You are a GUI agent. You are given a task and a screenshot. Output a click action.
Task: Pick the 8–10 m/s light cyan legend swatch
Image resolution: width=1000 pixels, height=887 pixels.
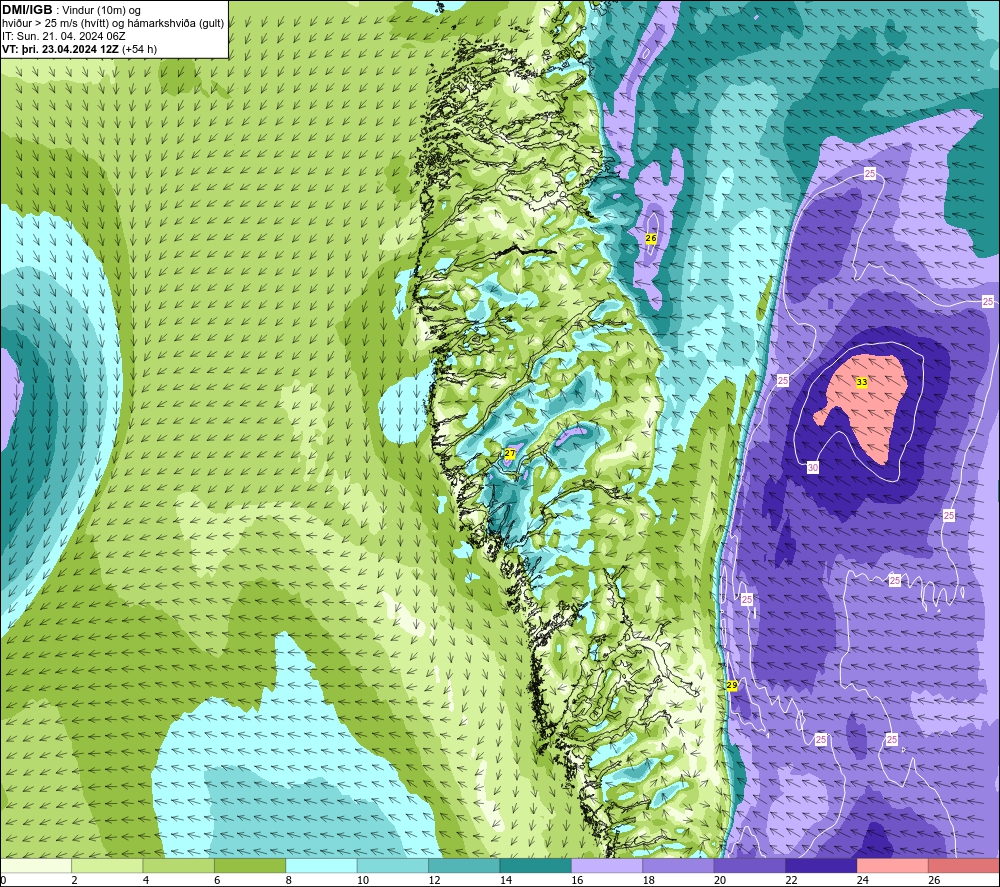point(321,865)
